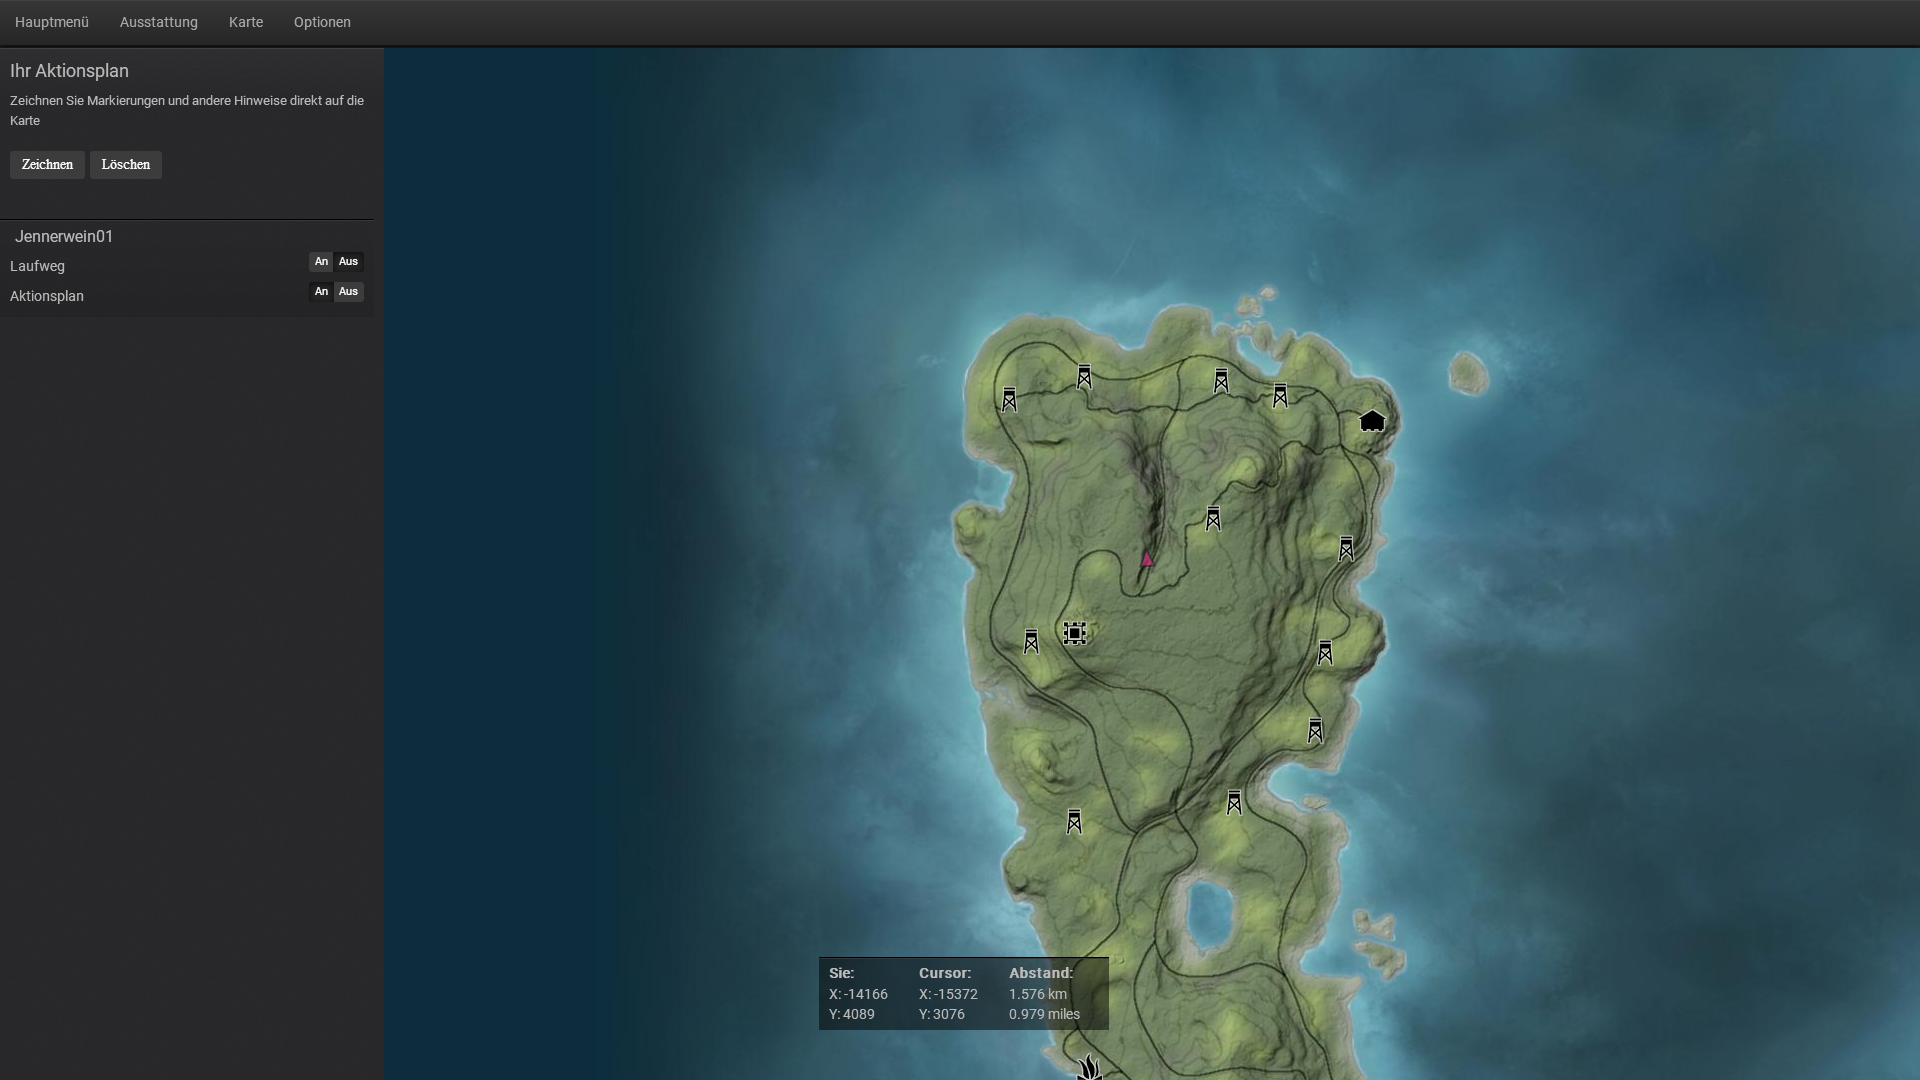Open the Hauptmenü menu
Image resolution: width=1920 pixels, height=1080 pixels.
click(x=52, y=22)
